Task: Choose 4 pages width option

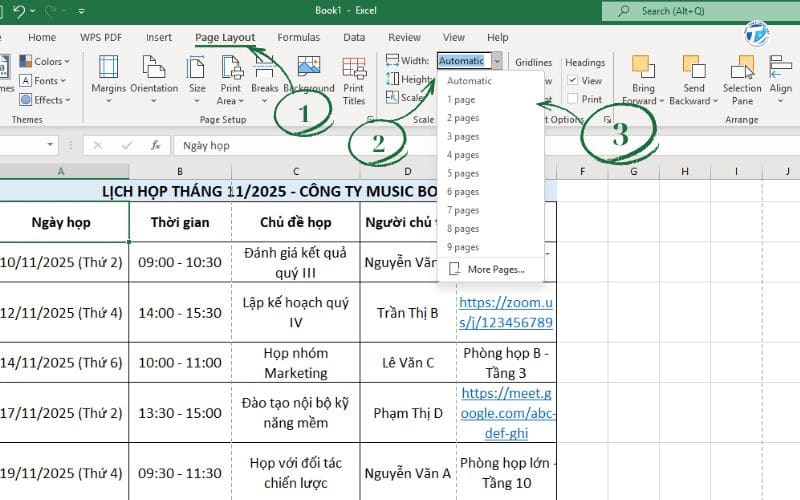Action: (x=490, y=155)
